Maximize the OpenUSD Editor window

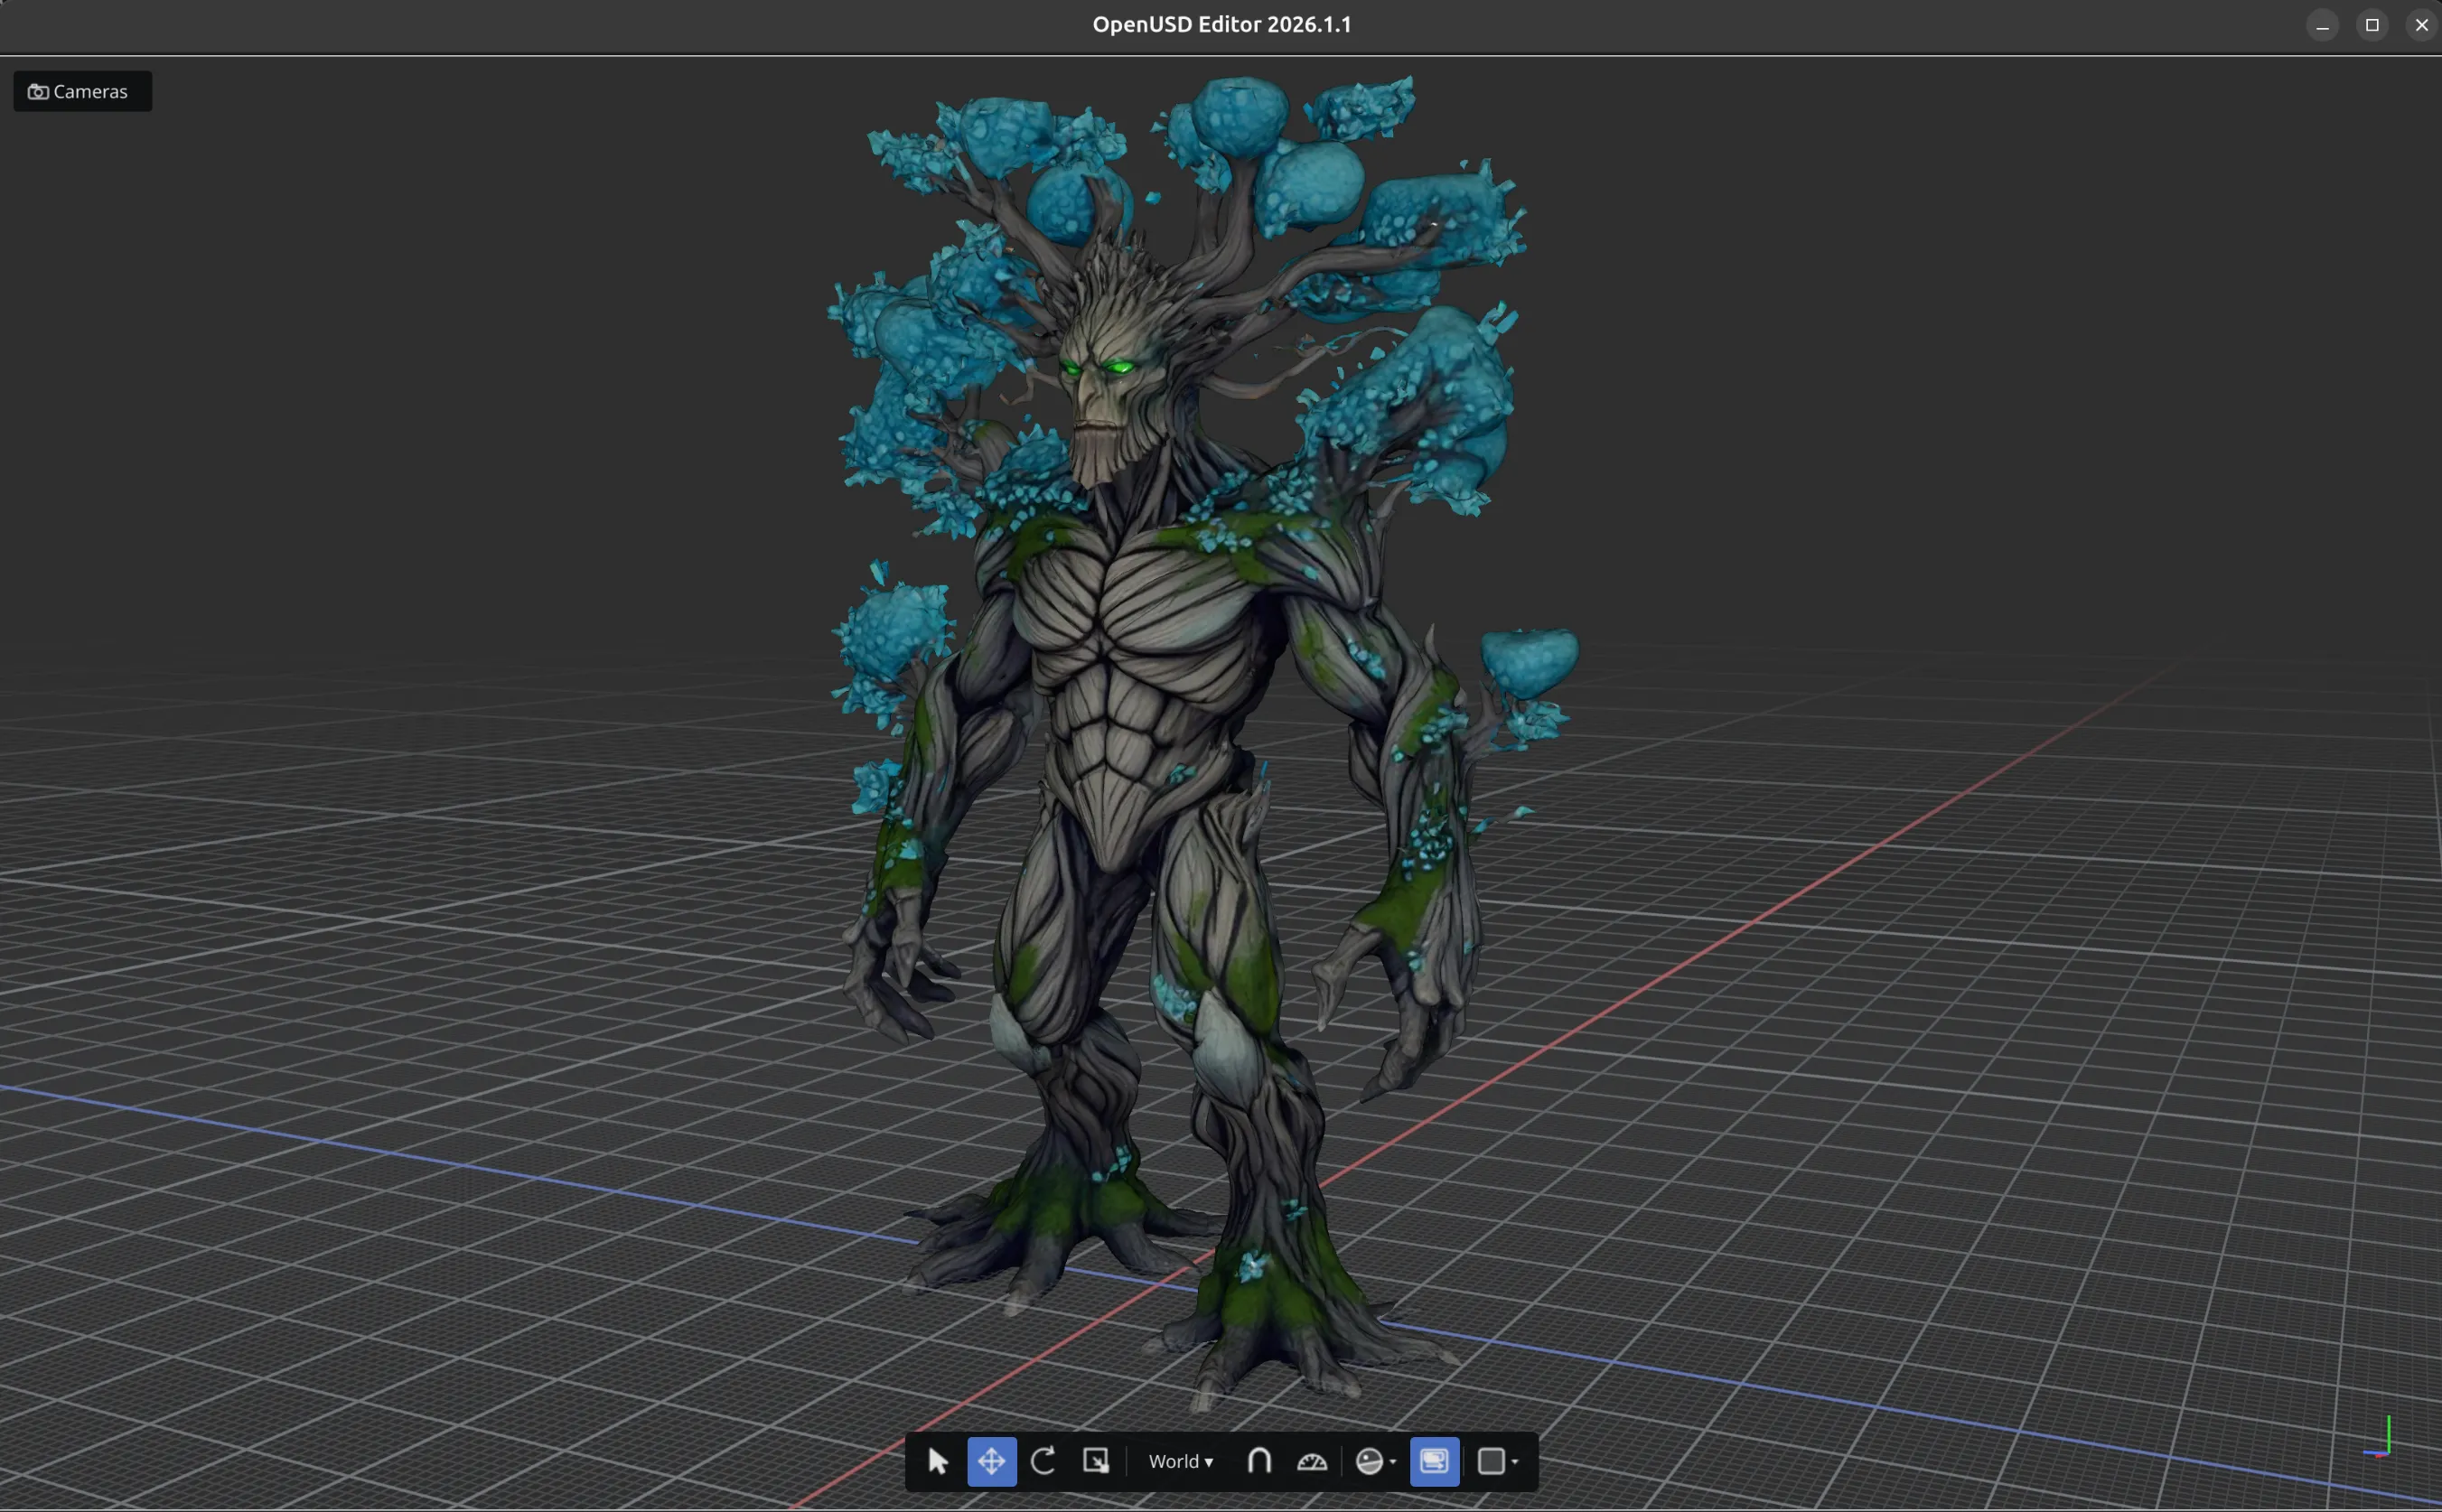[x=2372, y=25]
